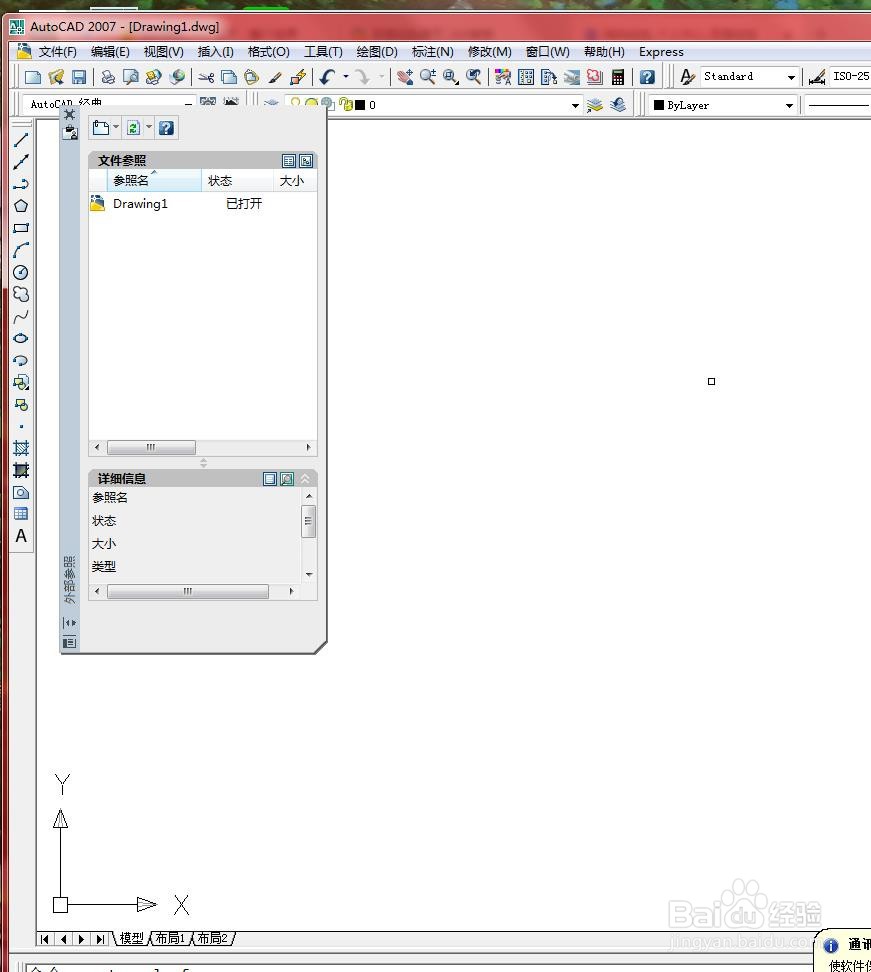Screen dimensions: 871x972
Task: Click detail panel horizontal scrollbar thumb
Action: 188,592
